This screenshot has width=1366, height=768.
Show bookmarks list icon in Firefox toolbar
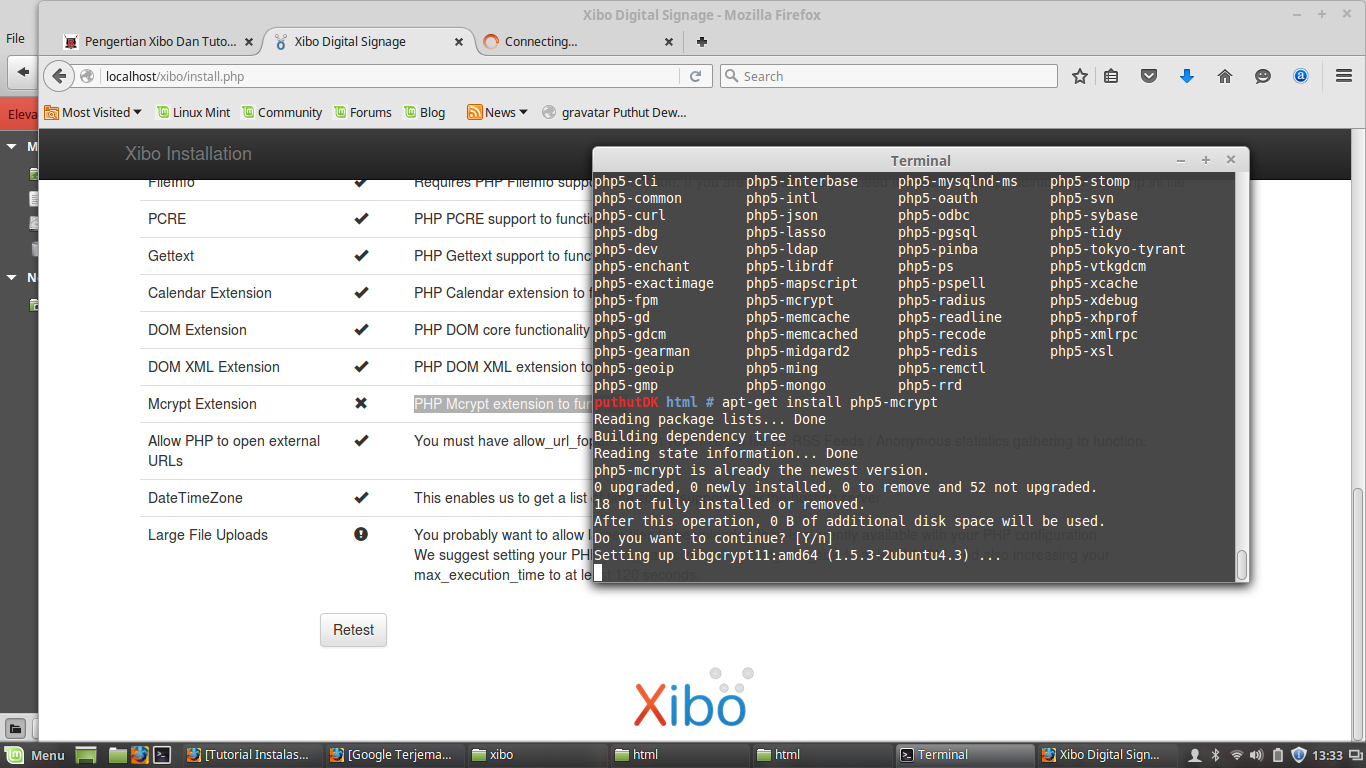click(x=1112, y=76)
